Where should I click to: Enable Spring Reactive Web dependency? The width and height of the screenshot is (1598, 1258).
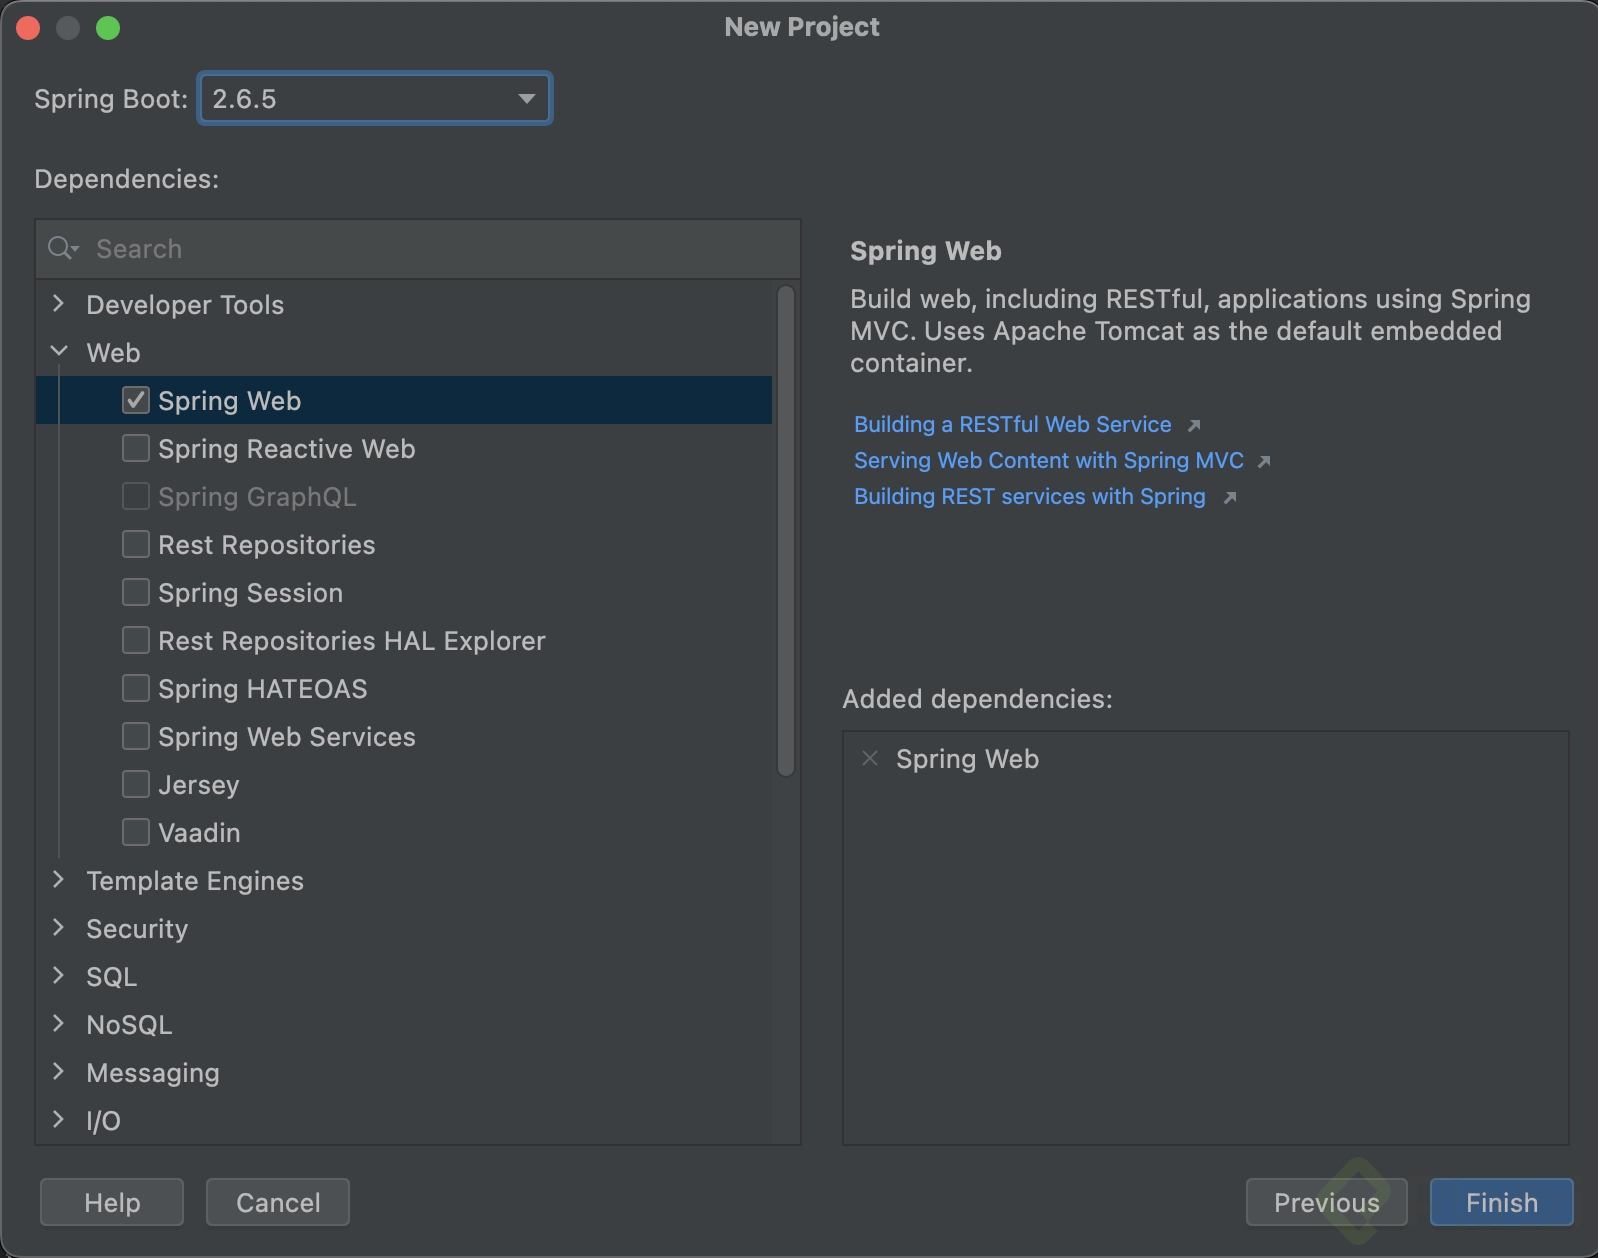pyautogui.click(x=136, y=448)
